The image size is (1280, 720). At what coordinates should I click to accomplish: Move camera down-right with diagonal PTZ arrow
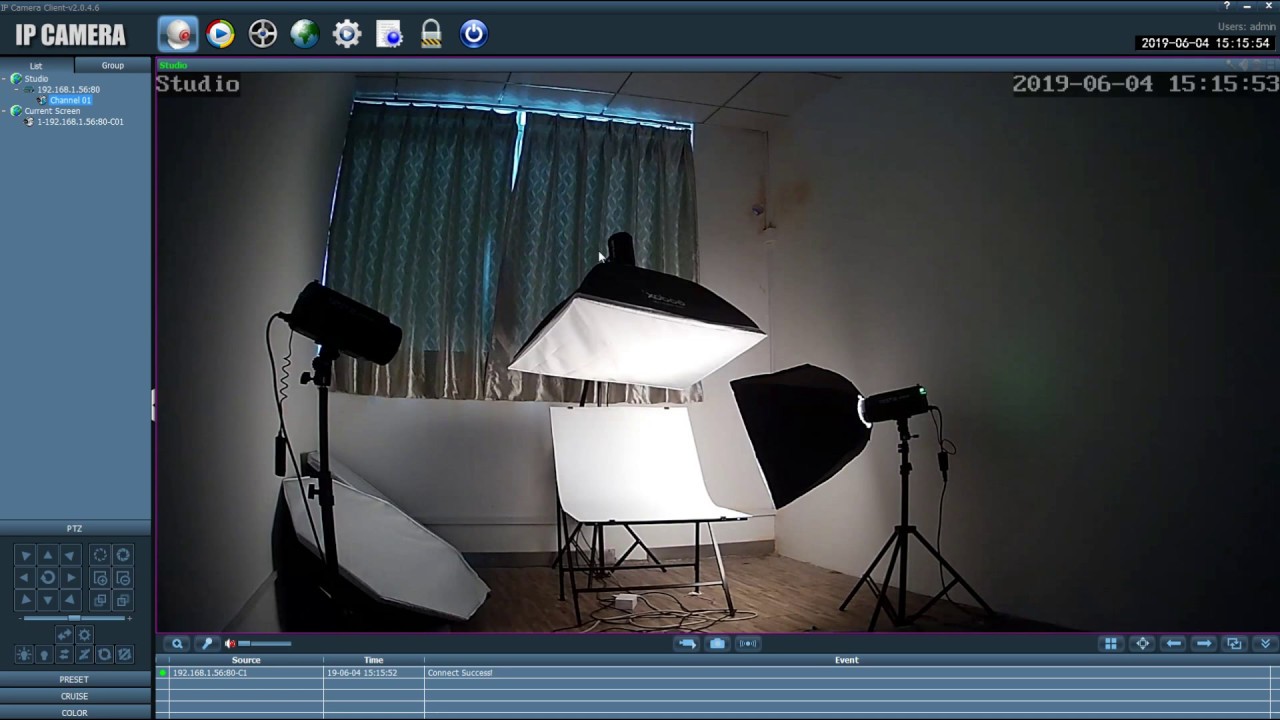click(x=70, y=600)
